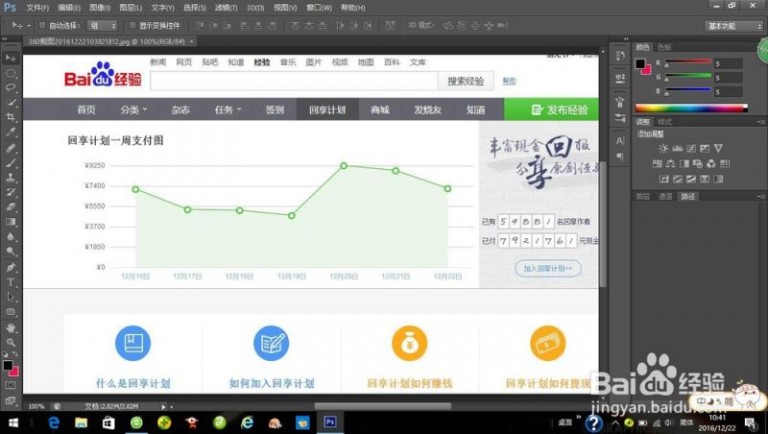Open the Windows Start menu
This screenshot has width=768, height=434.
[x=13, y=422]
